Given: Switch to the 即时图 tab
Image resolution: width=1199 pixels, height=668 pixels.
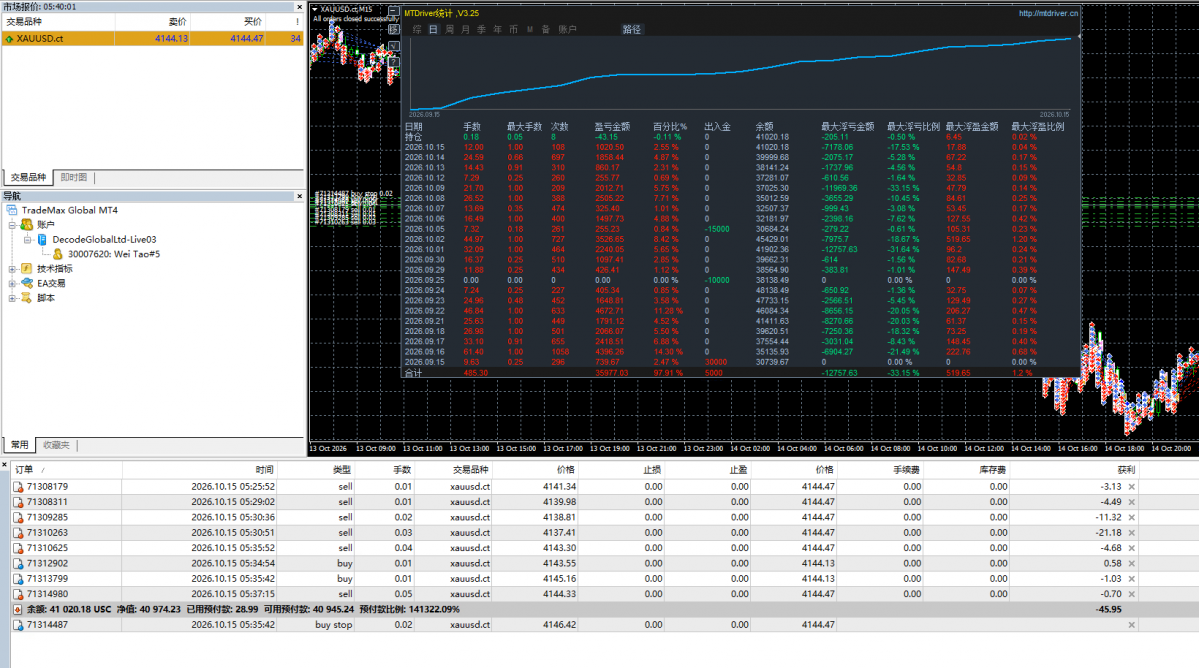Looking at the screenshot, I should tap(74, 177).
